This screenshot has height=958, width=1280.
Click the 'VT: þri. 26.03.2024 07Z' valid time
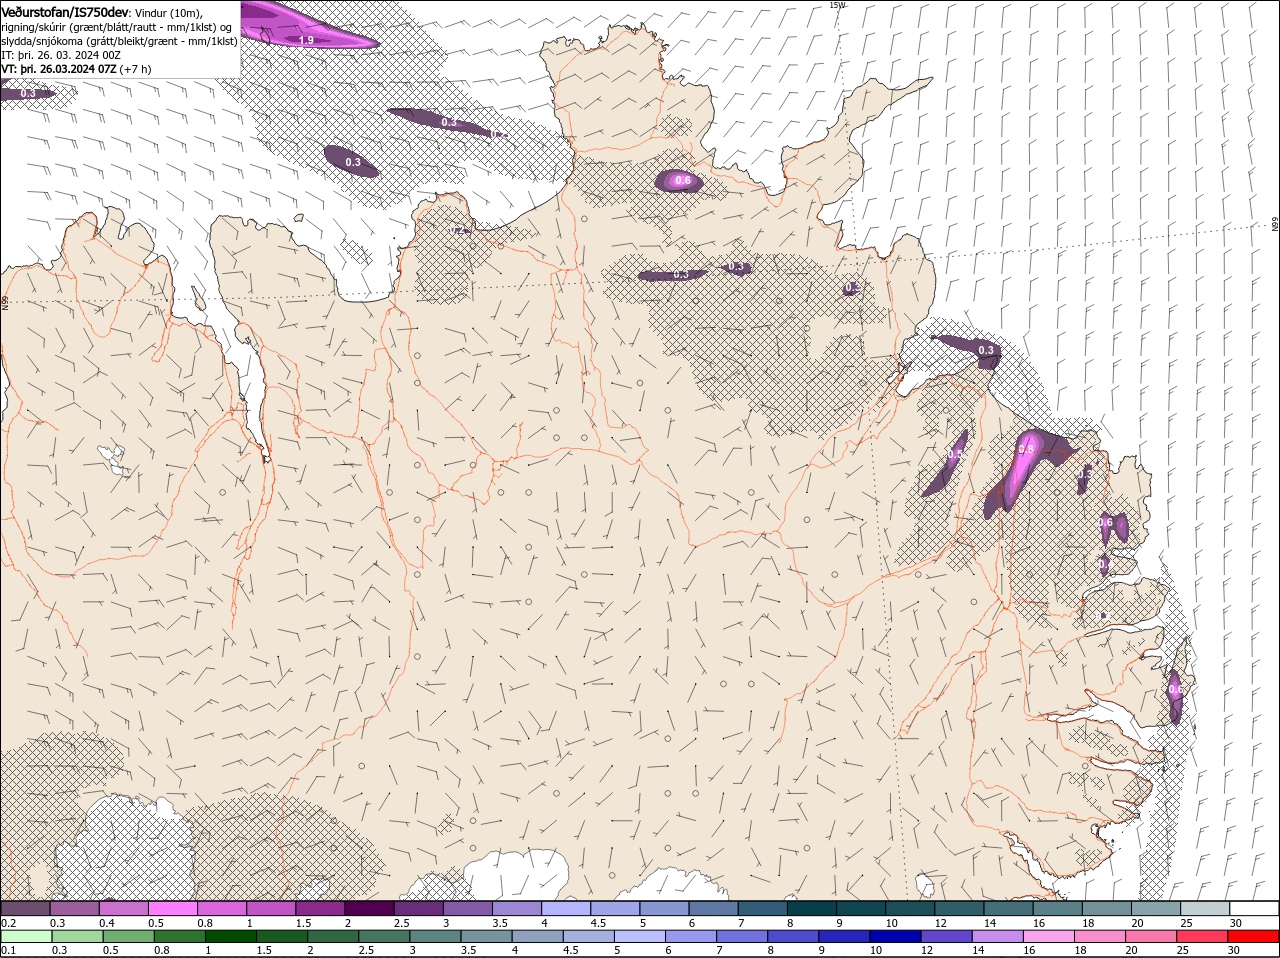[x=59, y=69]
